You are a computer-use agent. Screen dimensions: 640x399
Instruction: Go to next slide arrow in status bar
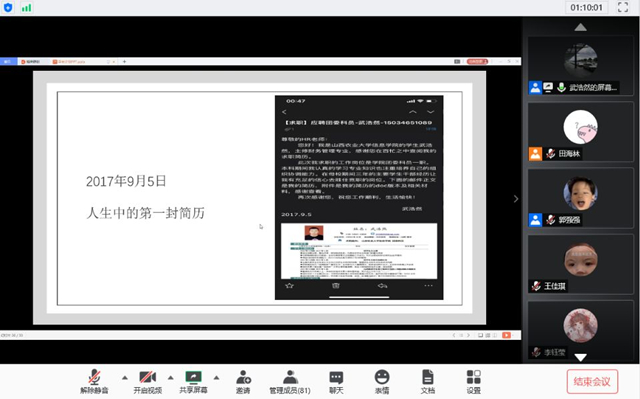click(x=468, y=335)
